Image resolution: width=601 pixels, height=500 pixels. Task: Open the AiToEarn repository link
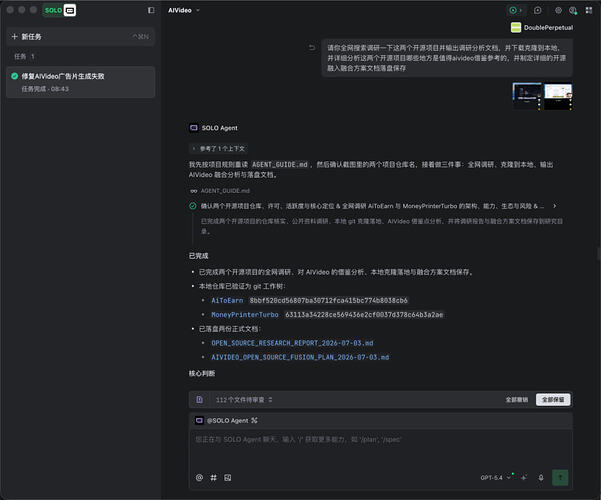coord(227,300)
